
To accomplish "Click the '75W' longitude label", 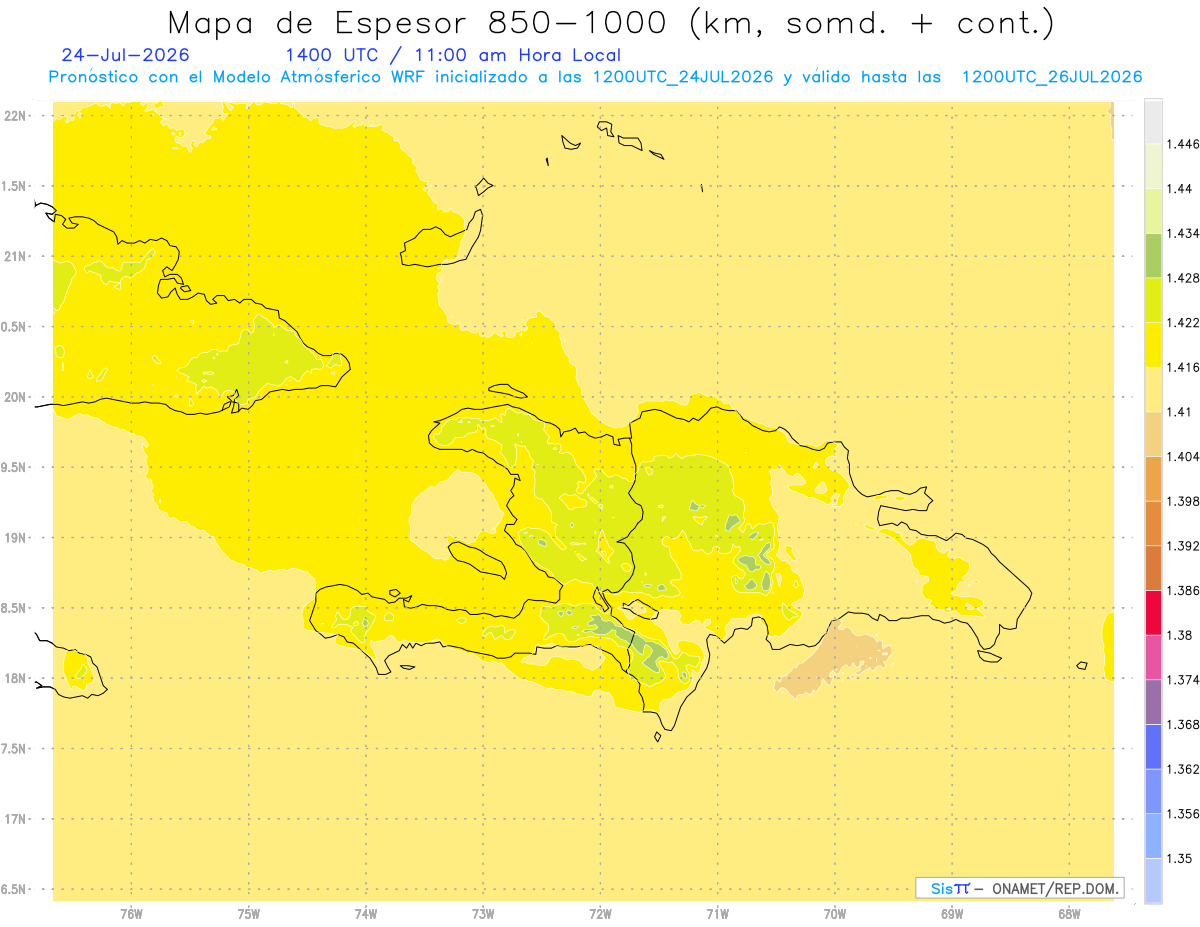I will [249, 913].
